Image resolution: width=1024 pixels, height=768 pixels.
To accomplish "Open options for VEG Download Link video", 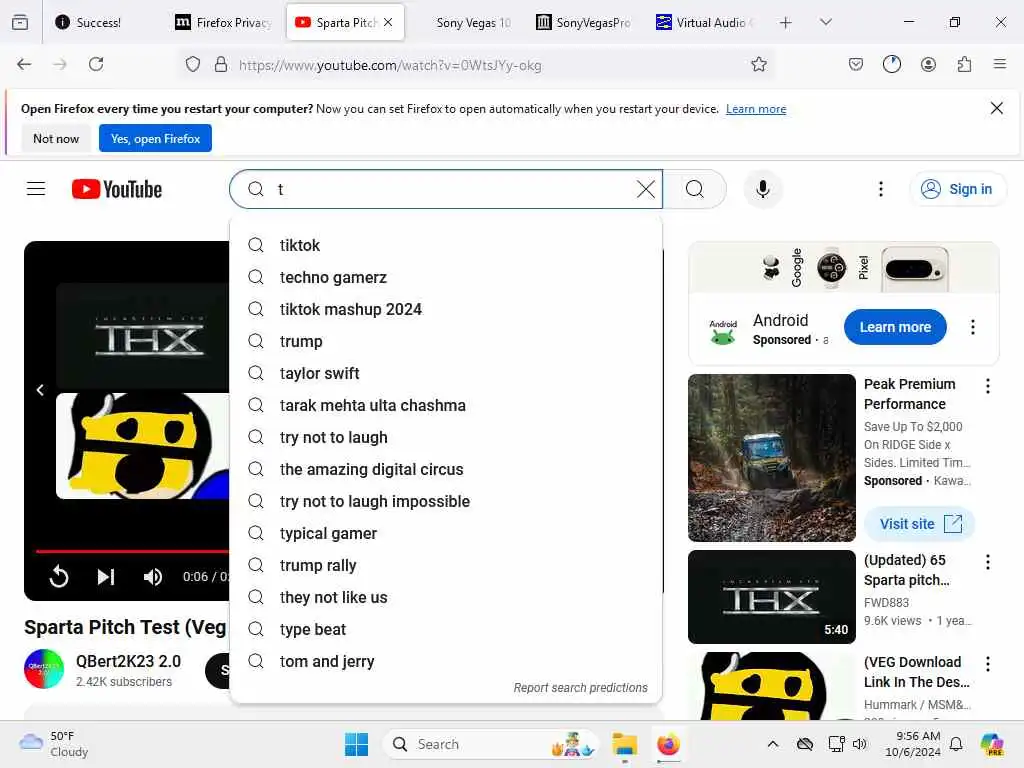I will click(987, 664).
